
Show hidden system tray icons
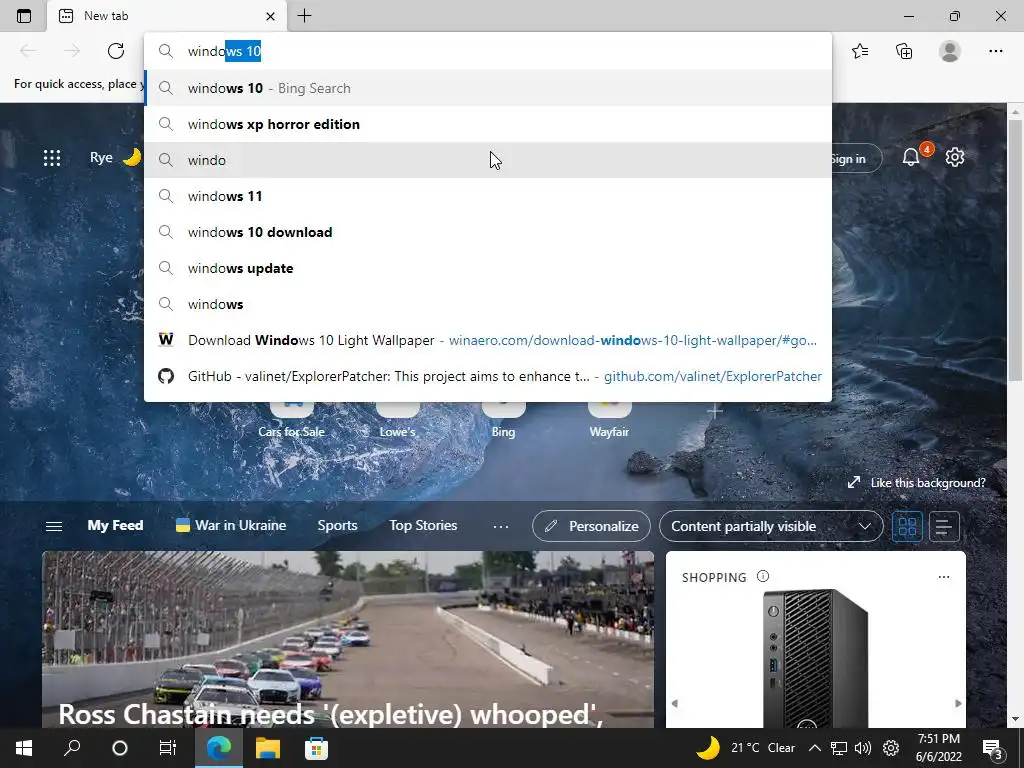click(814, 748)
